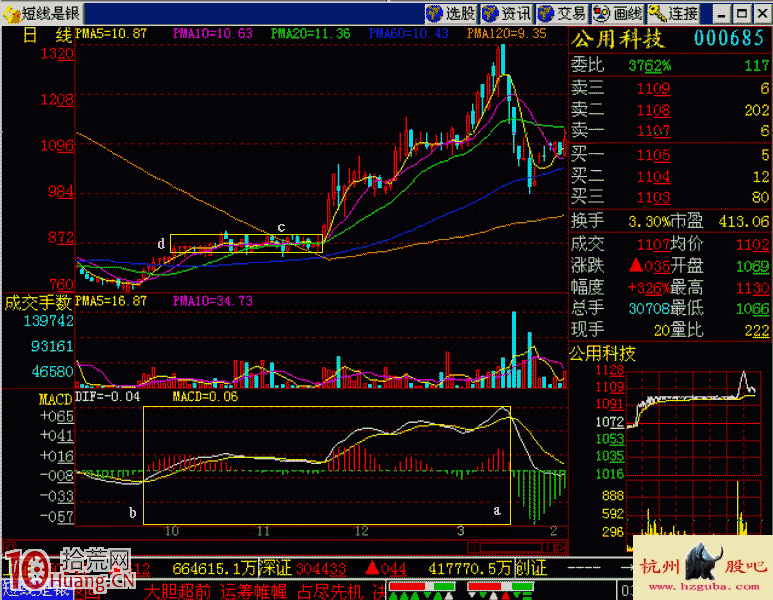
Task: Maximize the stock software window
Action: [741, 14]
